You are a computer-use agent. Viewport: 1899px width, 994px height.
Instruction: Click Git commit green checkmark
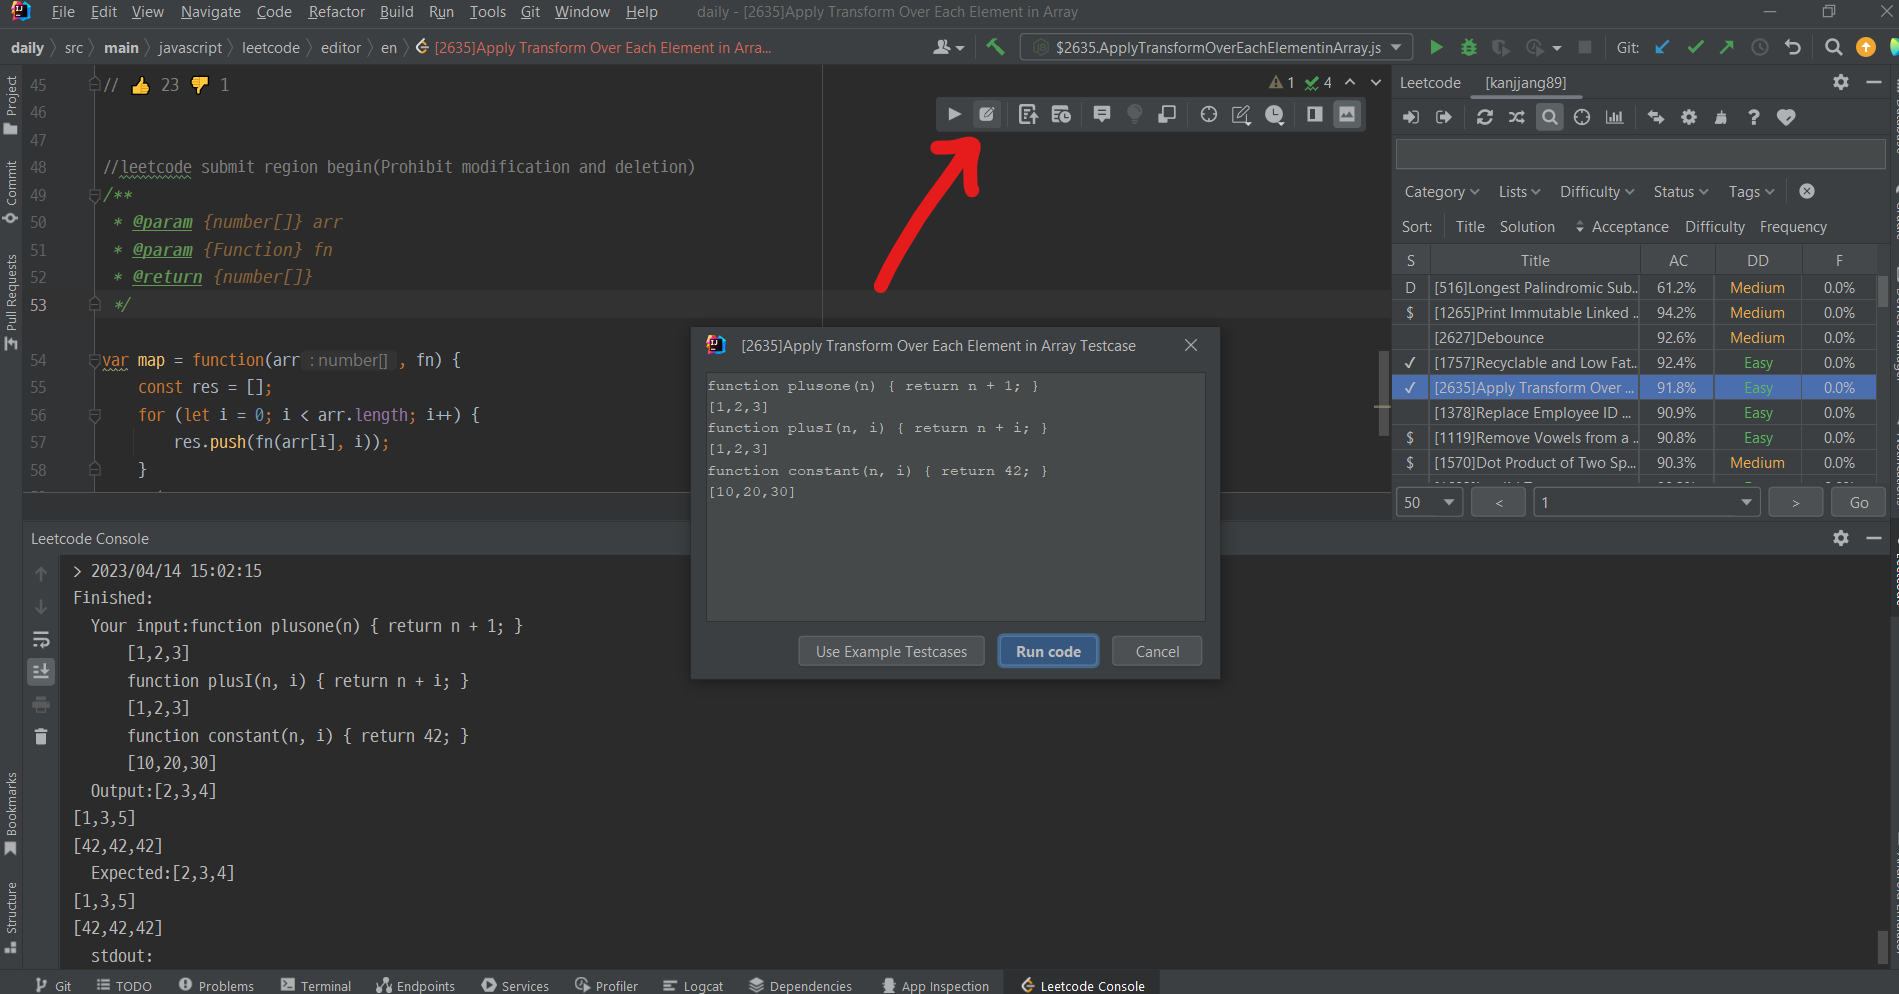pos(1695,47)
